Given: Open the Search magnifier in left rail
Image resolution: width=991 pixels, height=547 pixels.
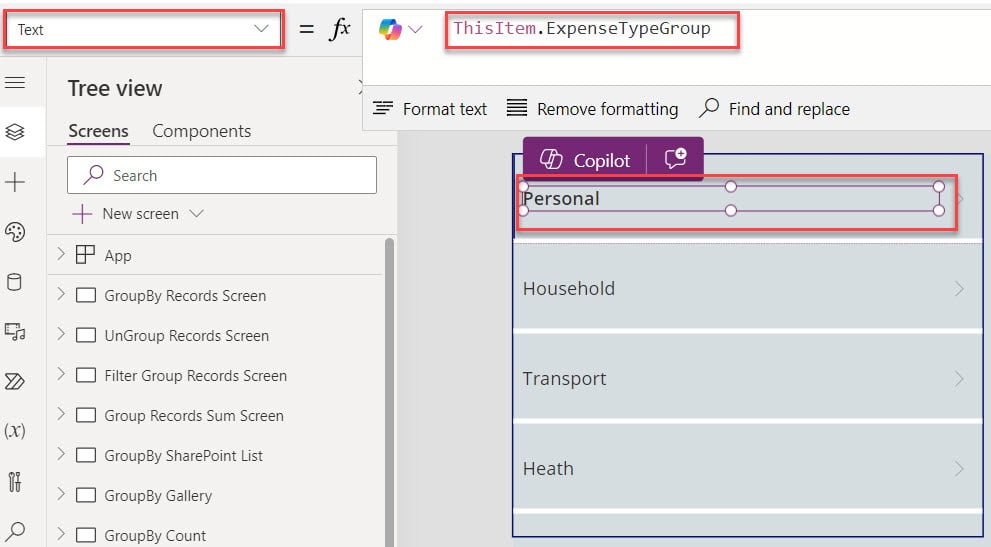Looking at the screenshot, I should tap(15, 530).
